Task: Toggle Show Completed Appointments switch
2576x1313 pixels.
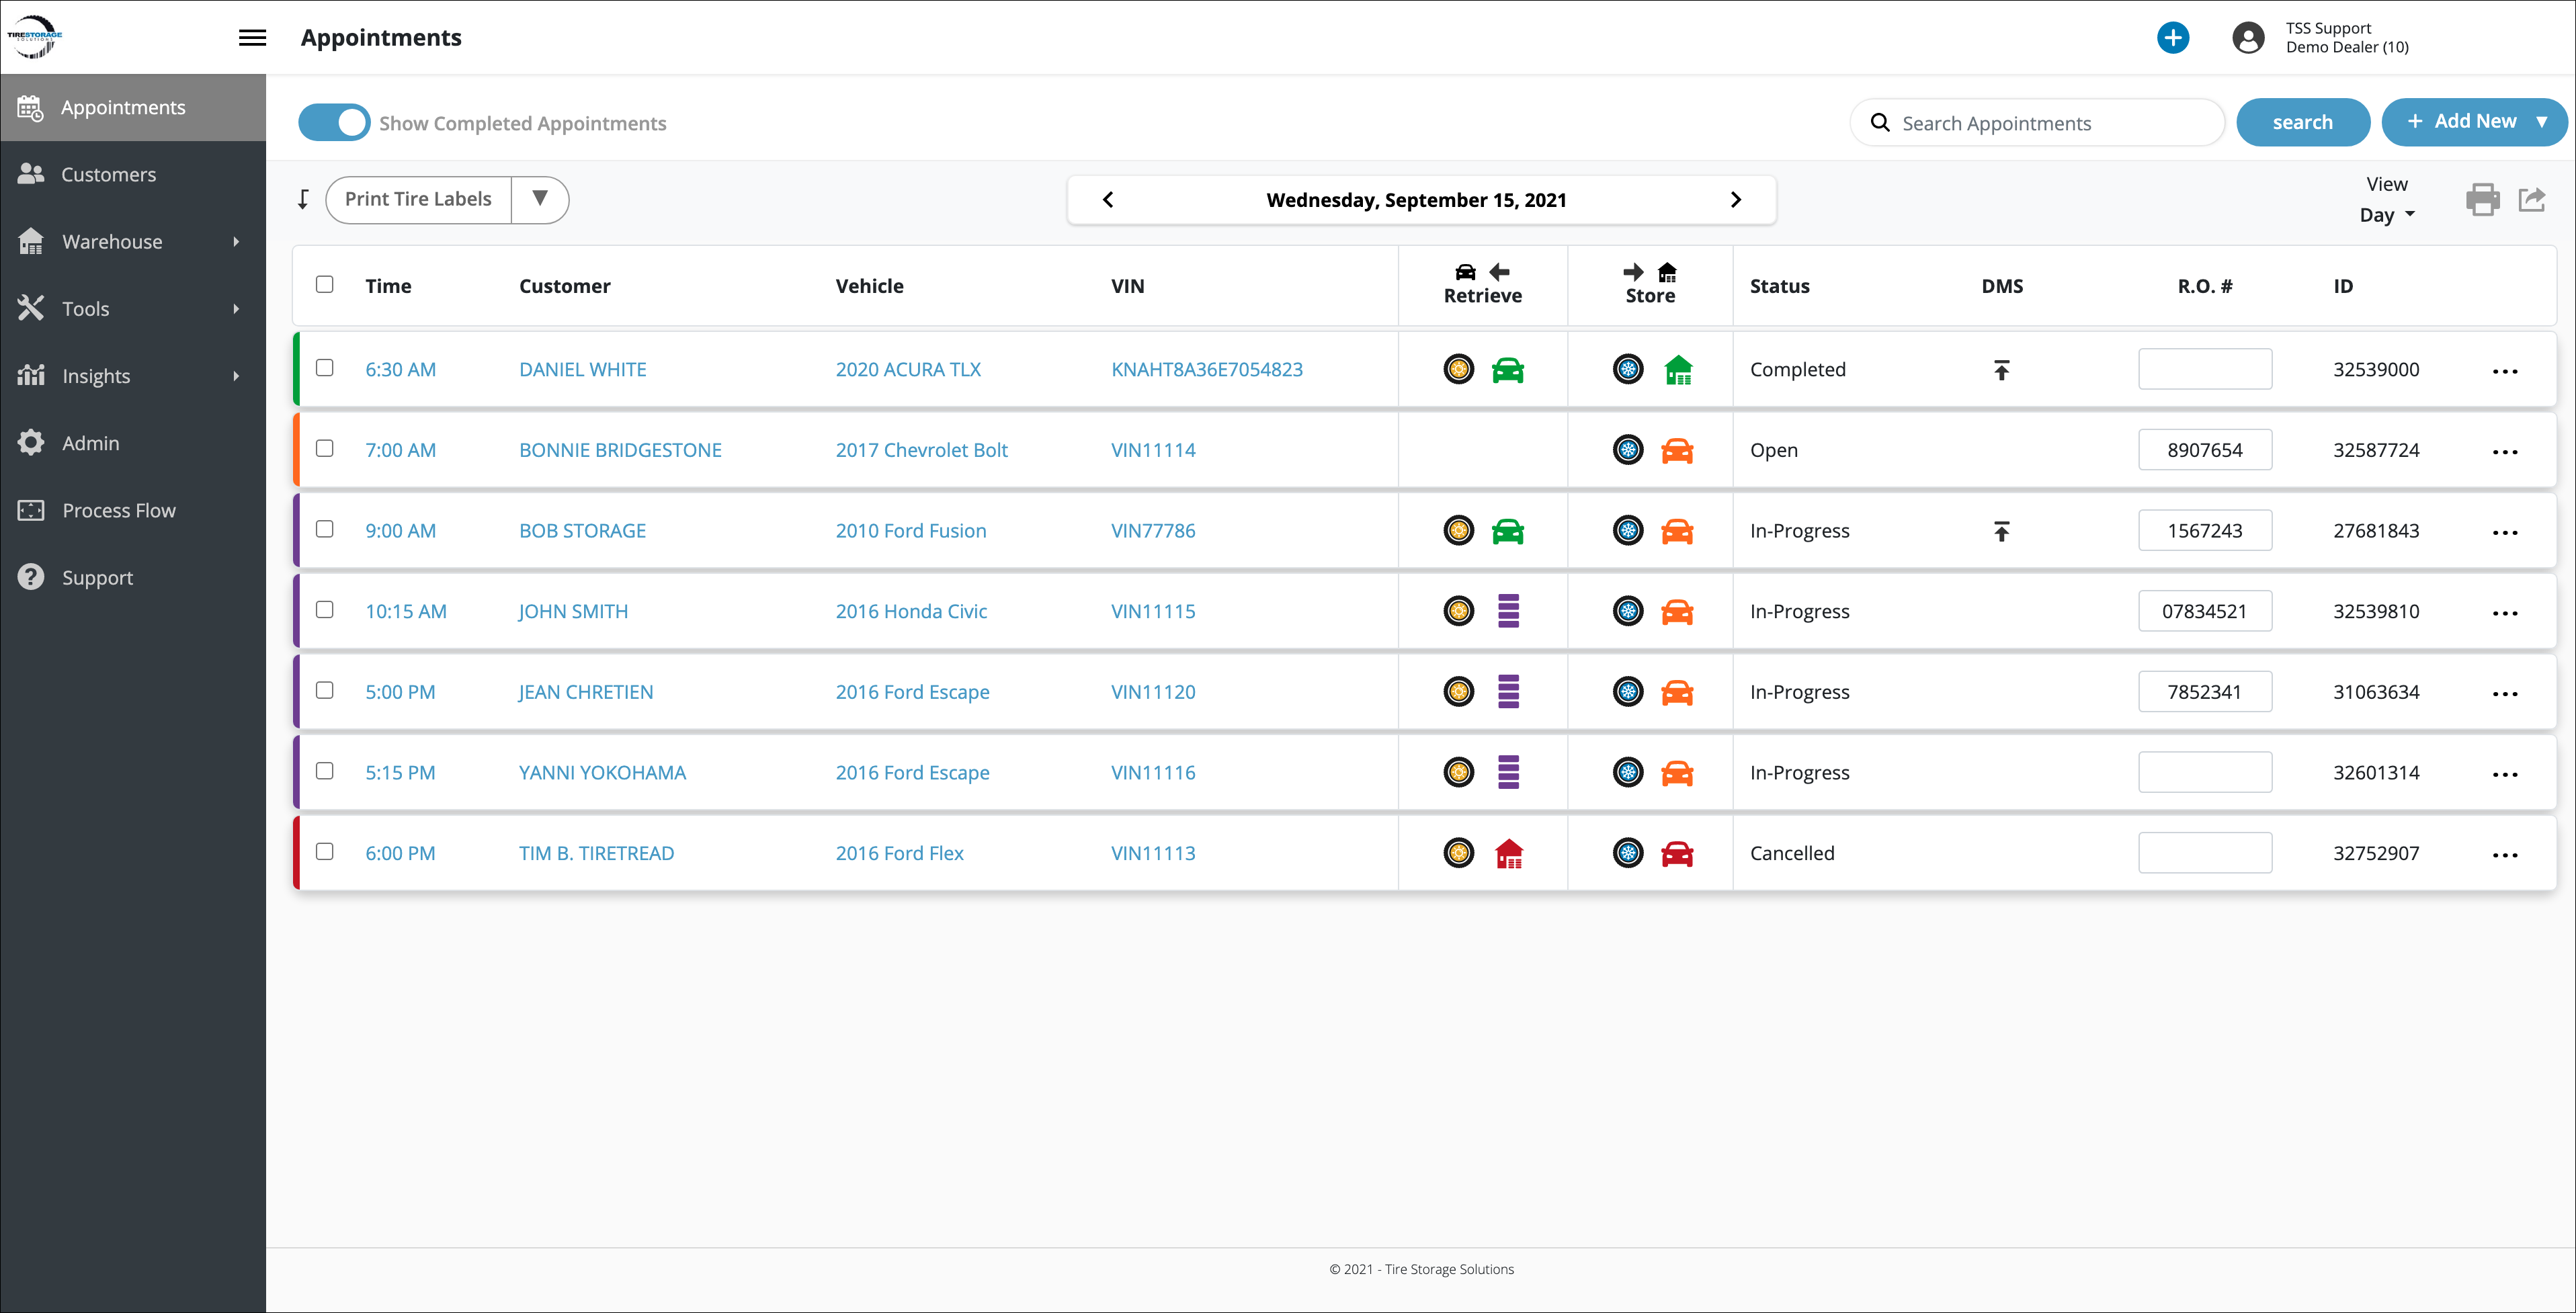Action: [335, 123]
